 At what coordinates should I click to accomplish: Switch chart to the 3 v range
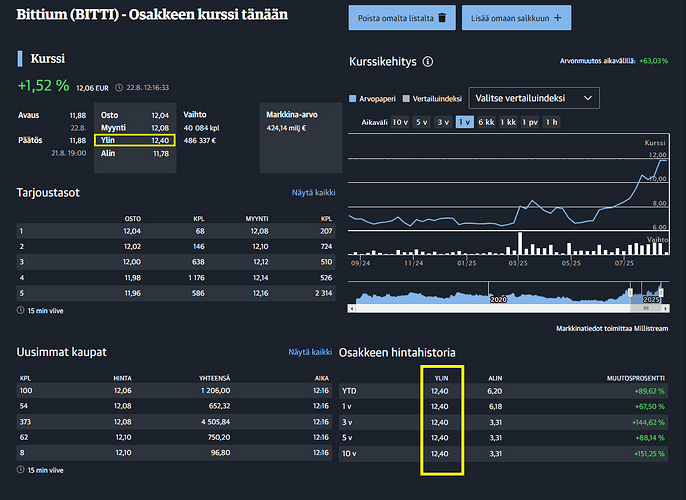tap(442, 122)
